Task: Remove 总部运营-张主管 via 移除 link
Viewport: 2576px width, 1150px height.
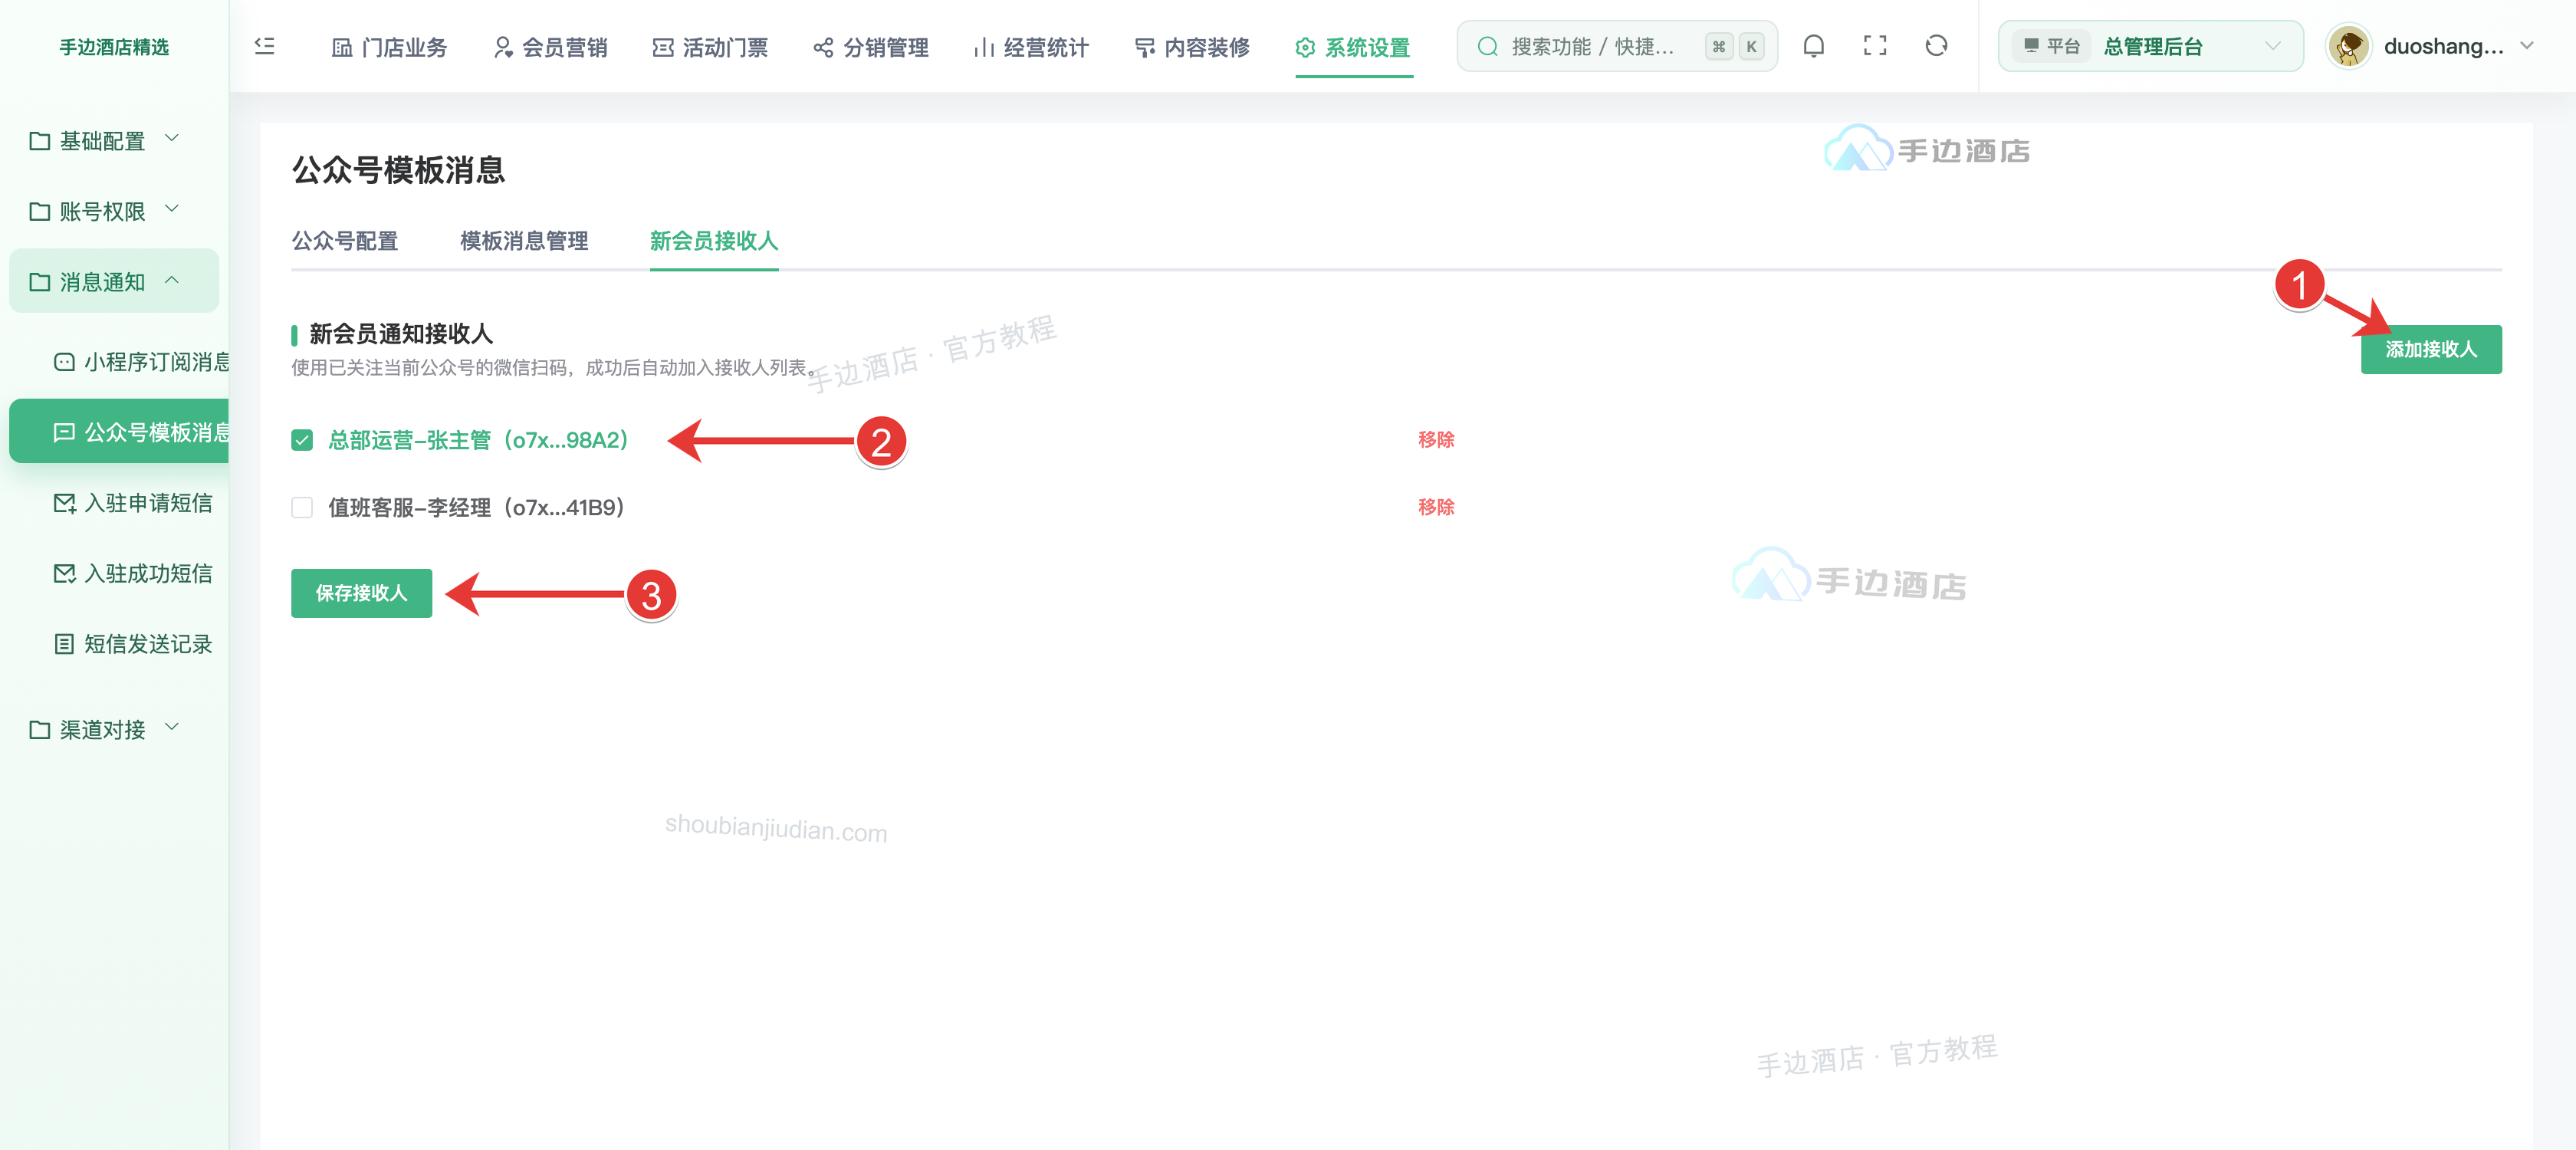Action: click(1436, 440)
